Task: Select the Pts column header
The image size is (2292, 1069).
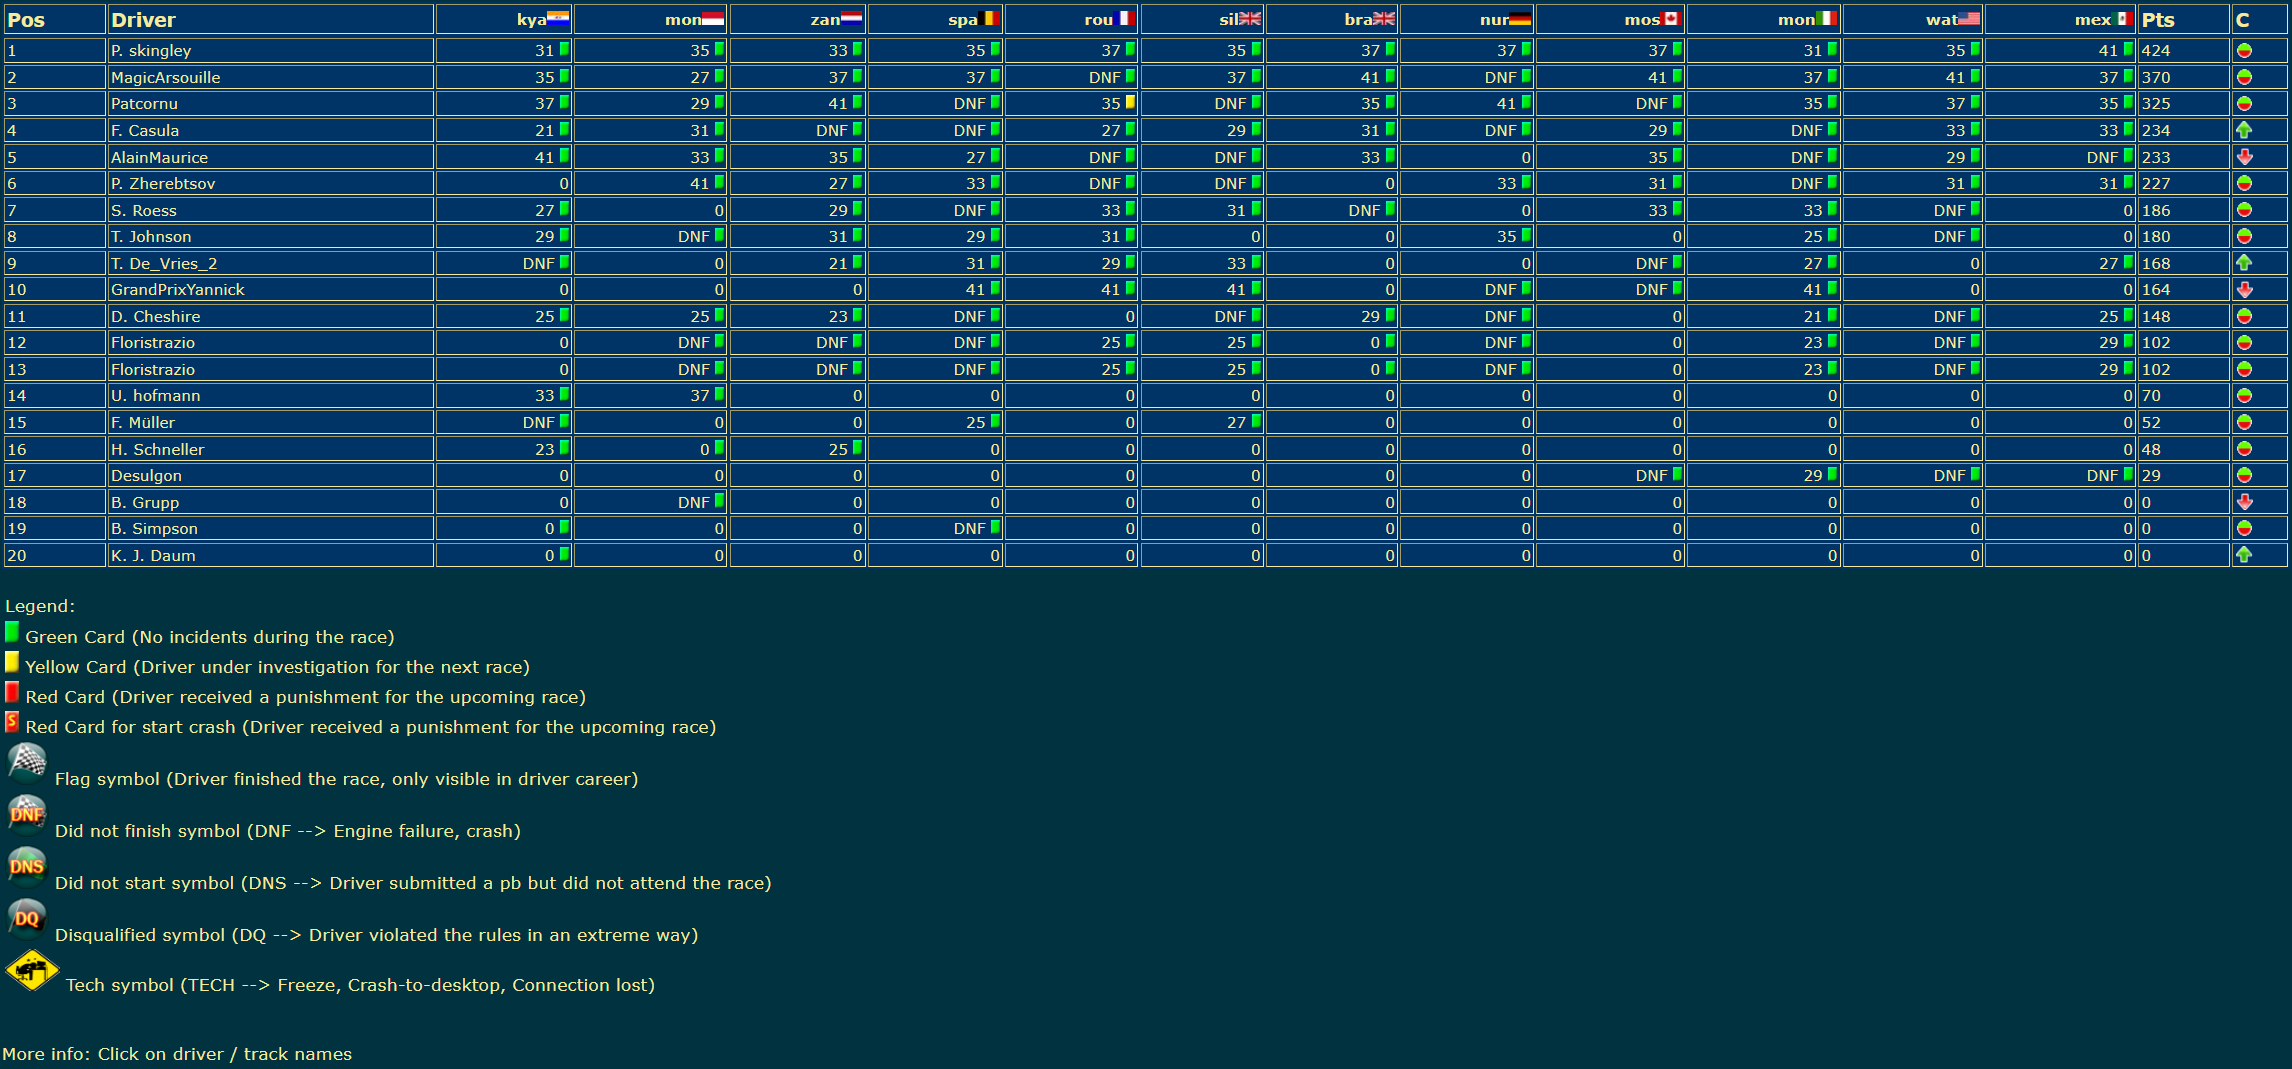Action: [x=2158, y=20]
